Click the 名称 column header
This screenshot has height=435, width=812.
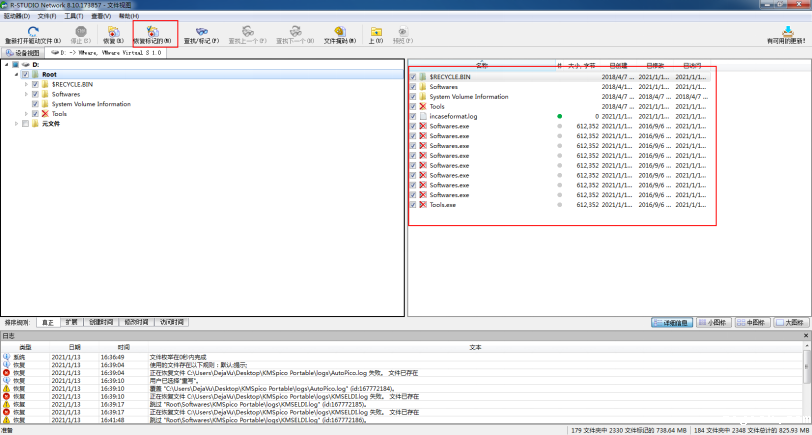click(482, 64)
